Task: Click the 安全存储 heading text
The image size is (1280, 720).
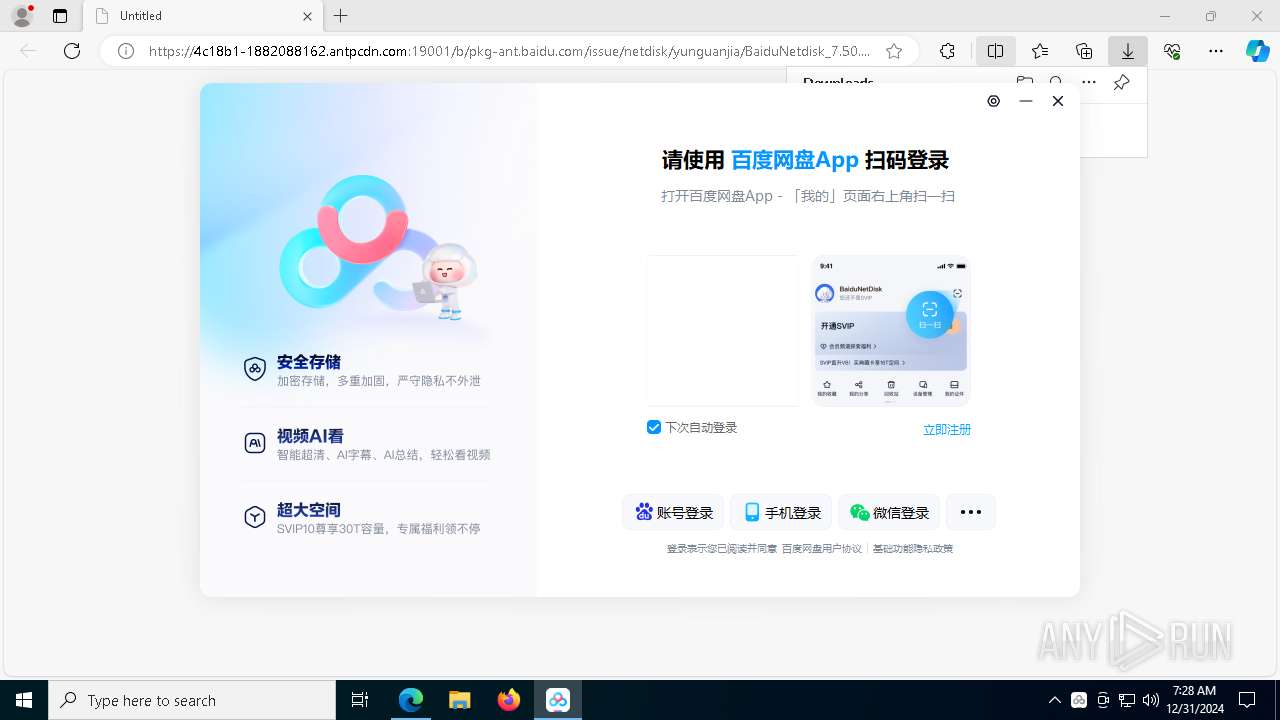Action: [x=309, y=362]
